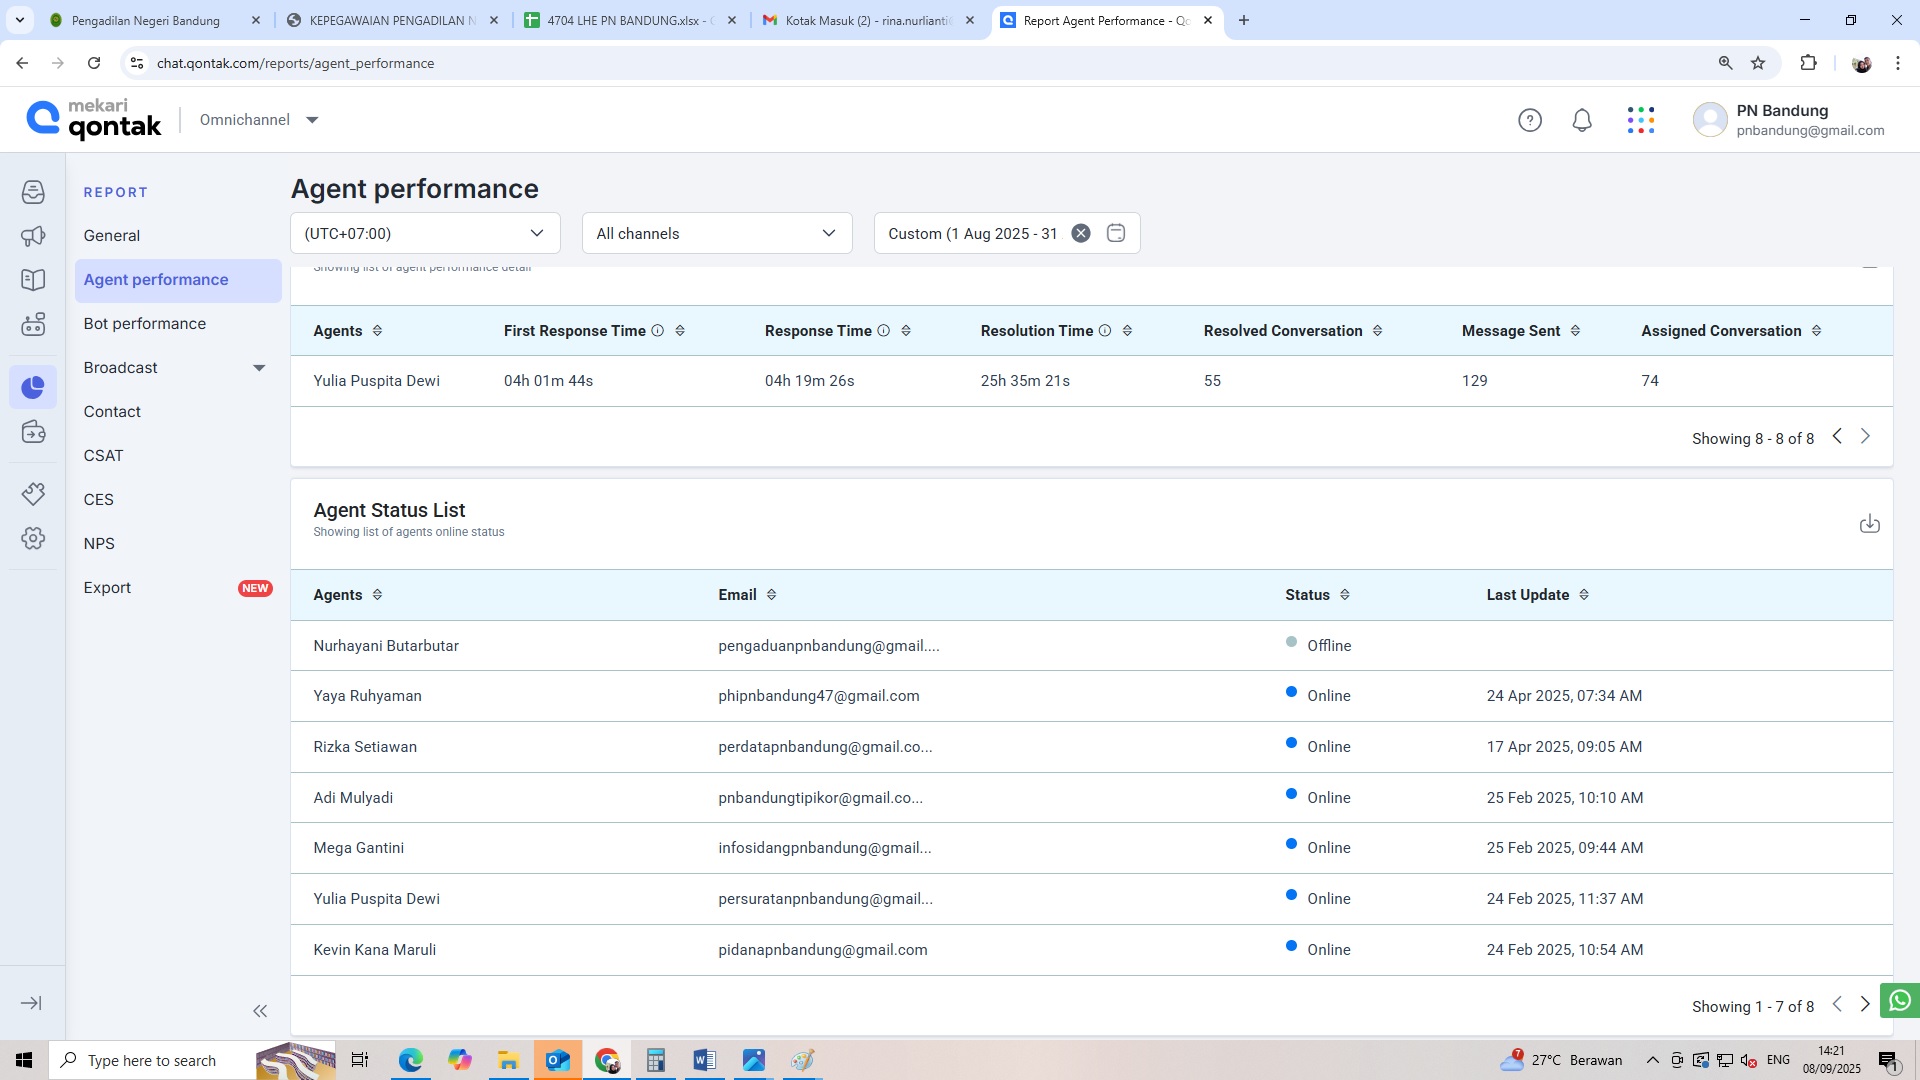Sort by First Response Time column
Image resolution: width=1920 pixels, height=1080 pixels.
tap(680, 331)
